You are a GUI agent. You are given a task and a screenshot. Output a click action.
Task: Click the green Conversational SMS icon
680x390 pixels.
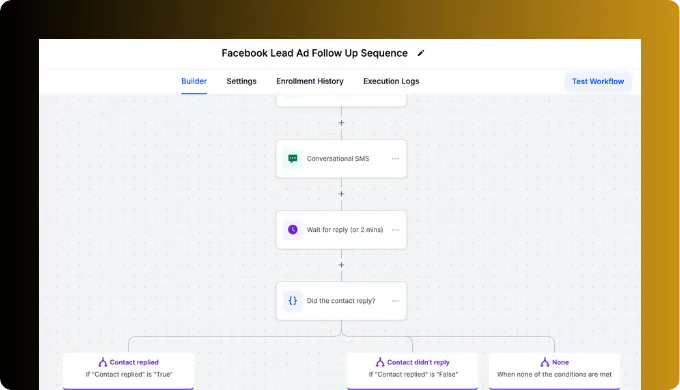click(x=293, y=159)
